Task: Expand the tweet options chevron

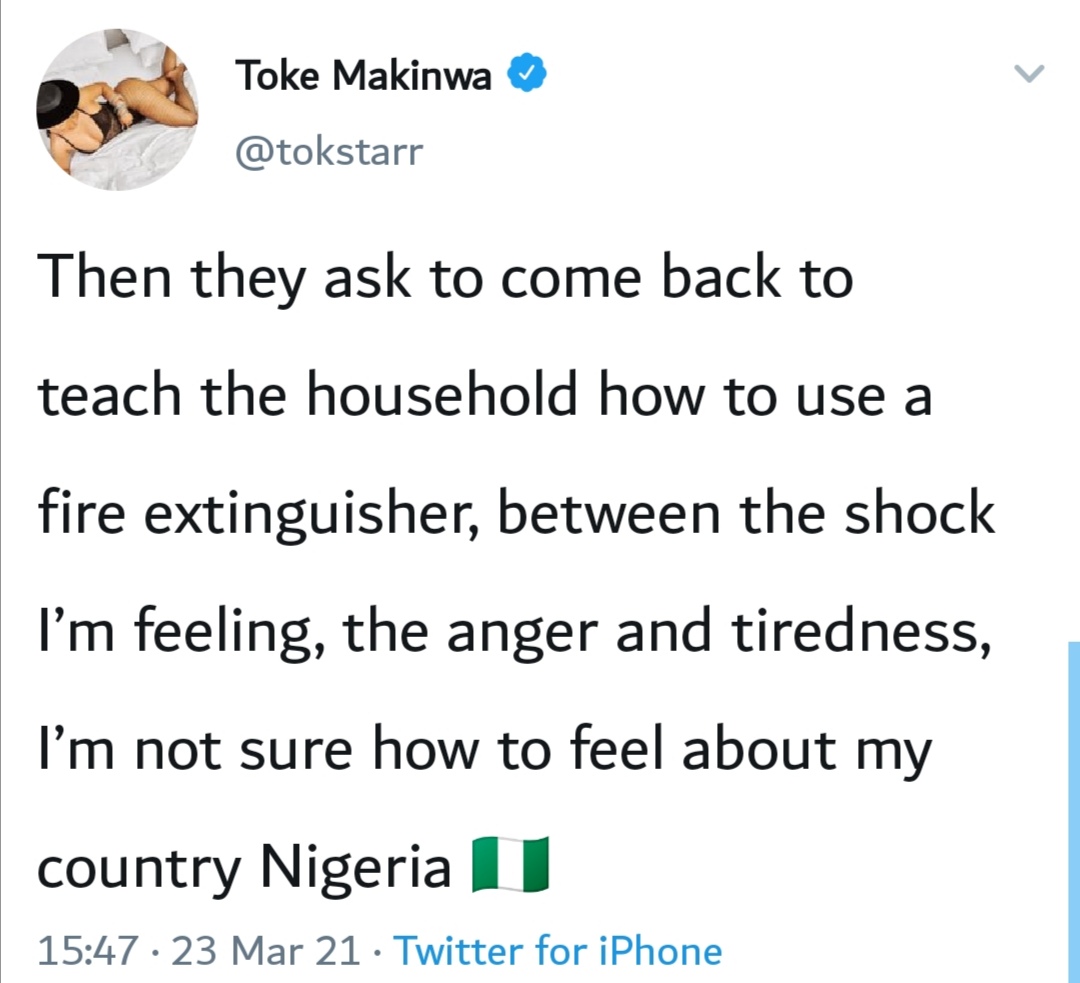Action: point(1029,74)
